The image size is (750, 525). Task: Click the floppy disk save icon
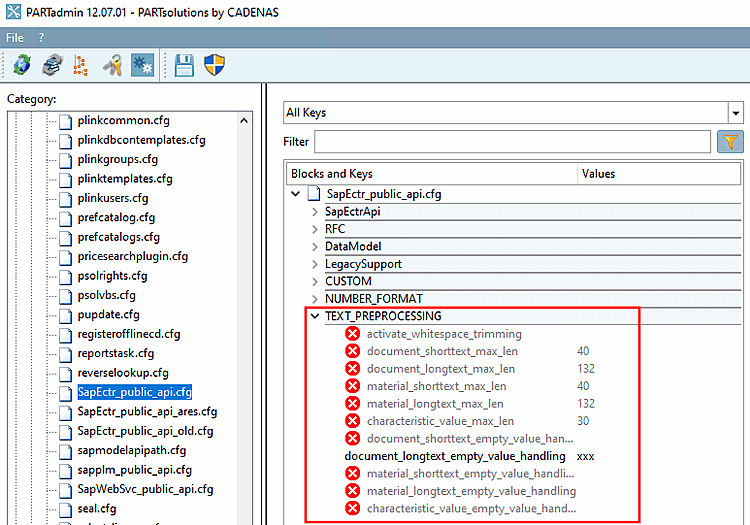coord(184,65)
